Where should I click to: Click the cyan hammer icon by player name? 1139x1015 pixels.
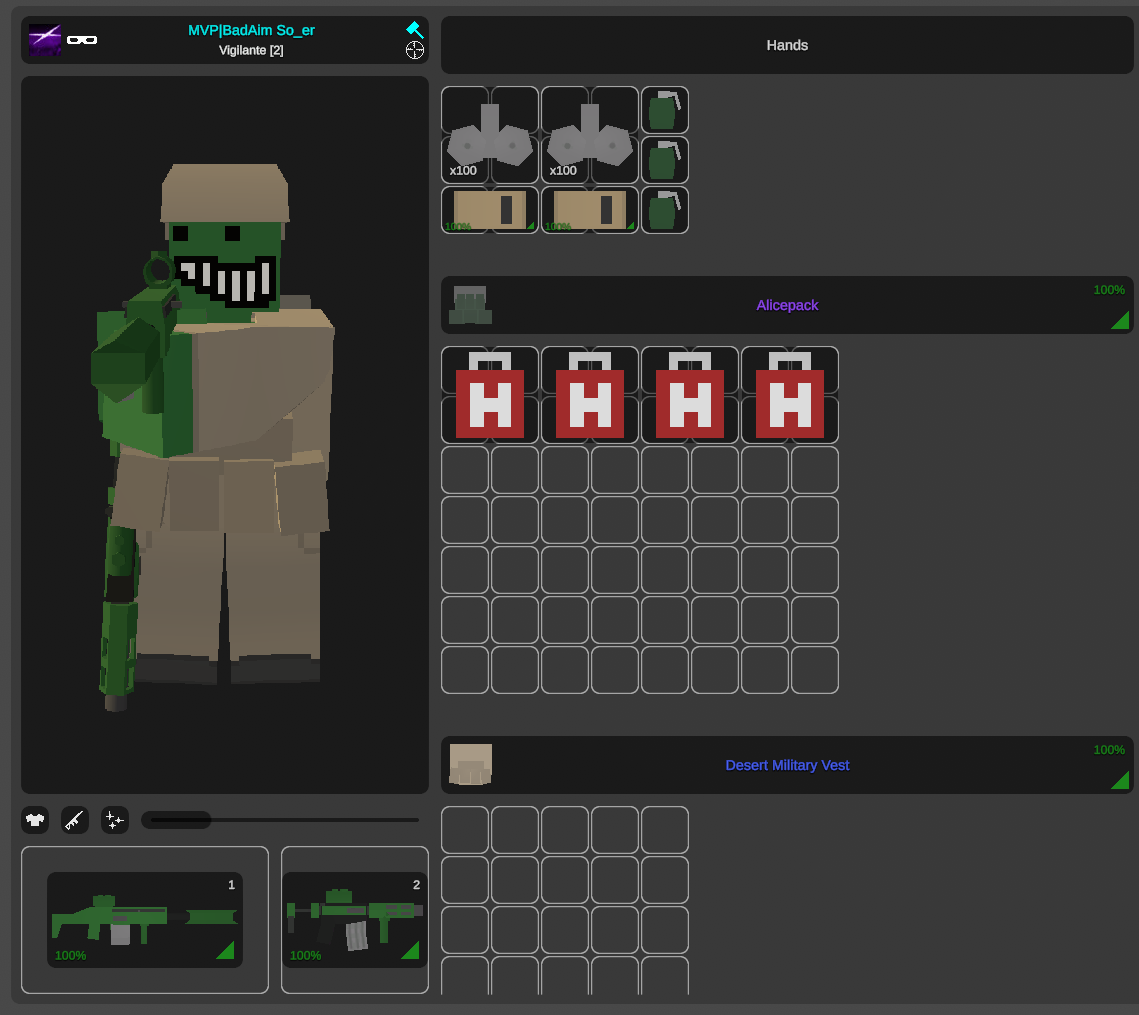click(414, 30)
